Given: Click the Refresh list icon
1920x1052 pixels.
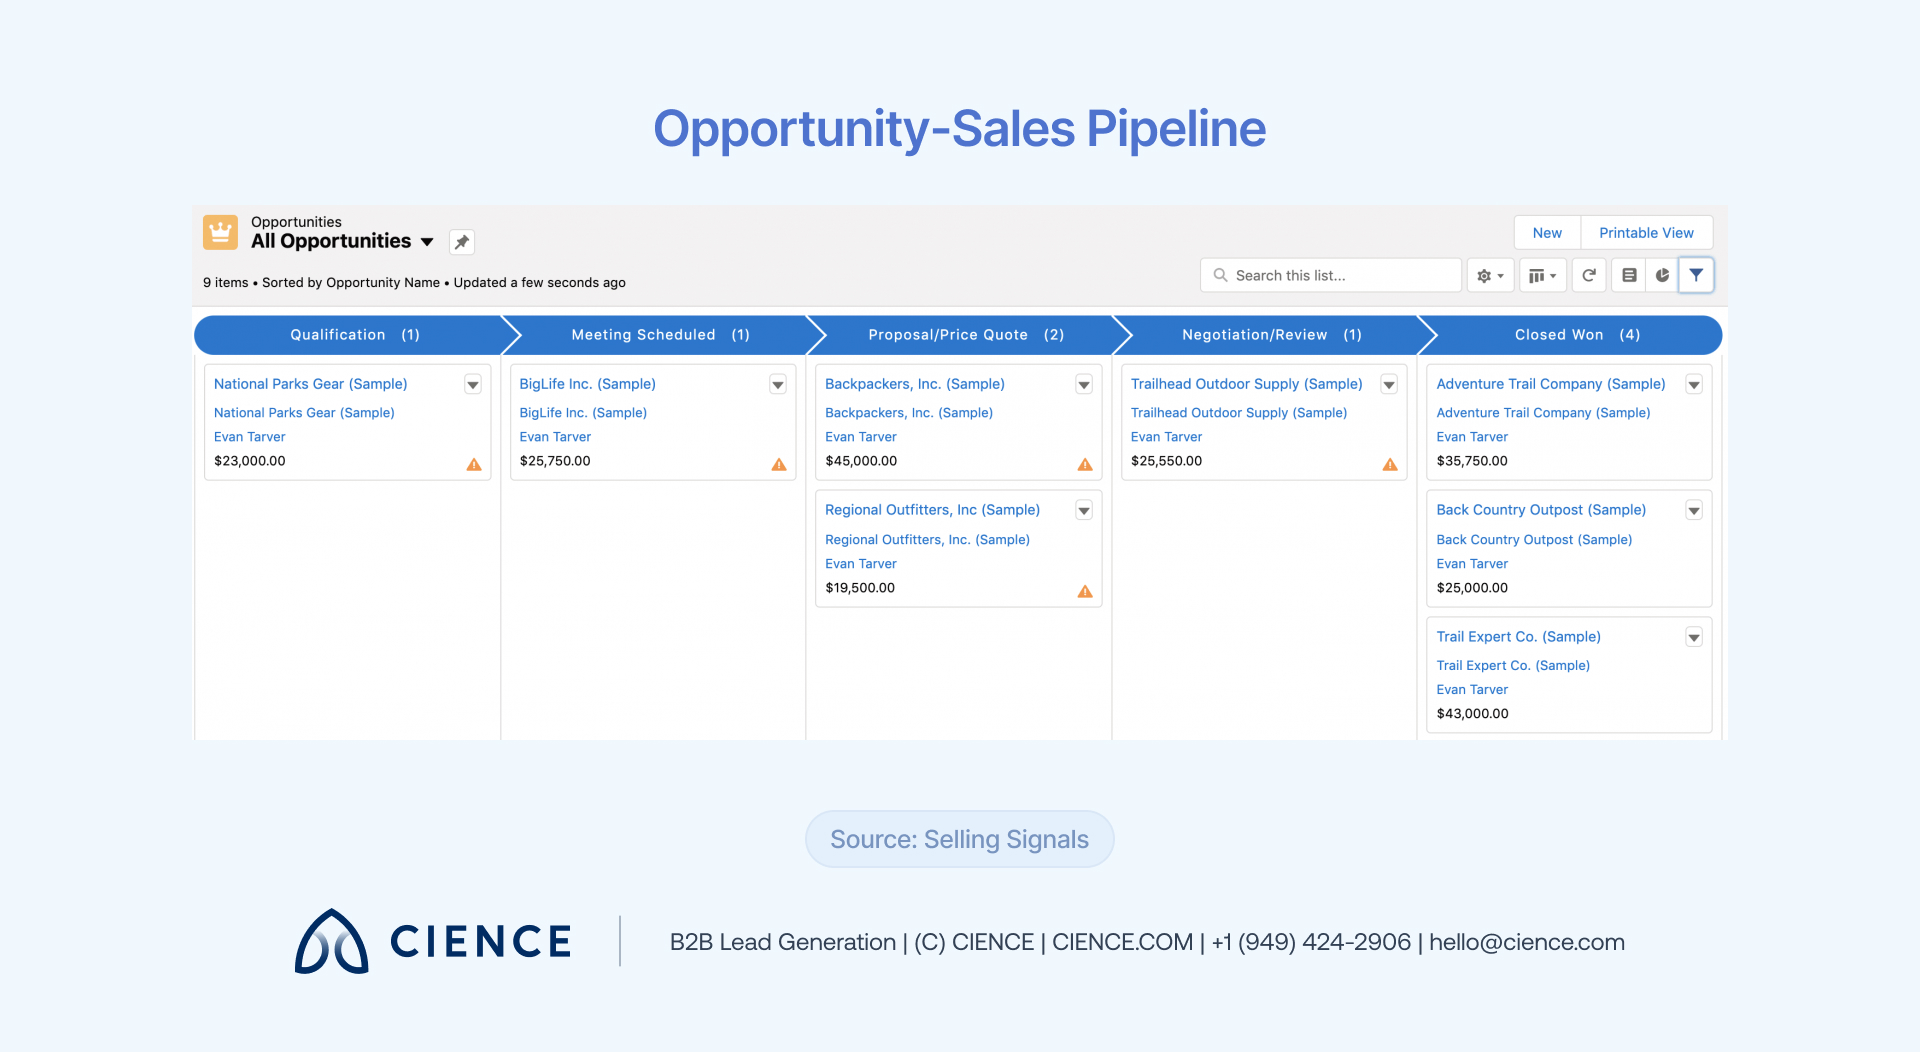Looking at the screenshot, I should (1588, 275).
